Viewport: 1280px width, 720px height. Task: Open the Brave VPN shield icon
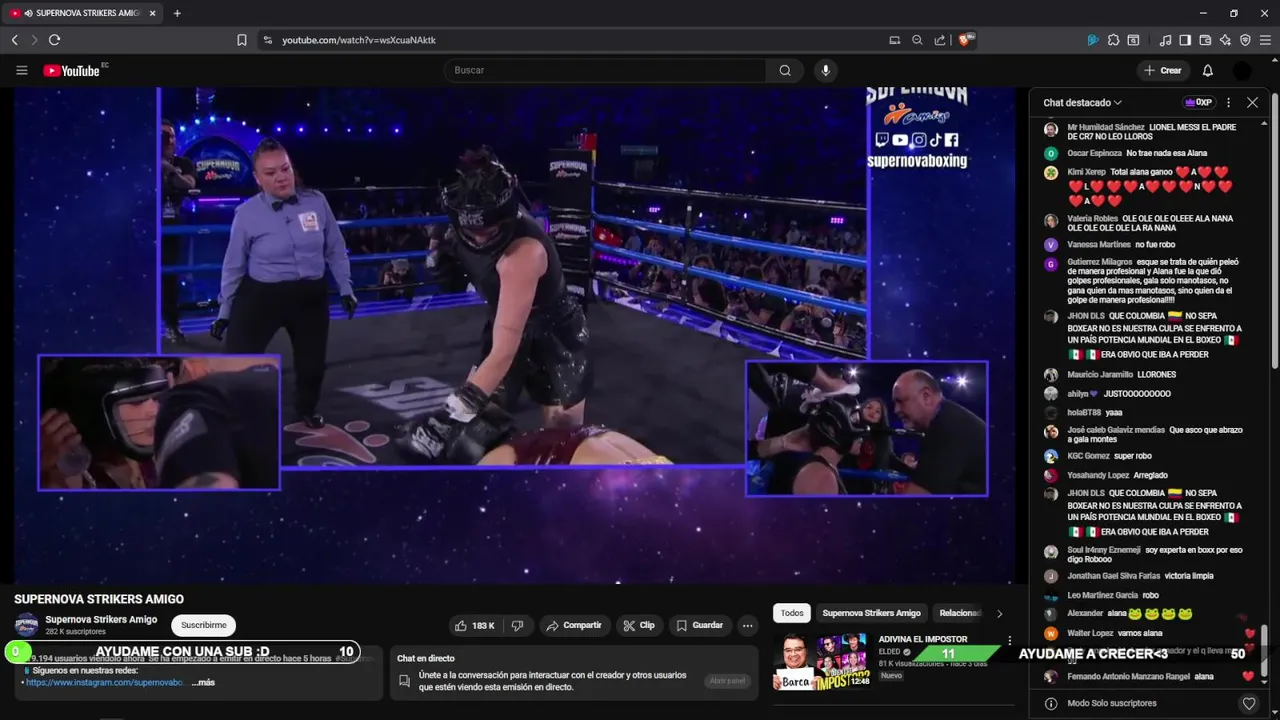pos(1245,40)
